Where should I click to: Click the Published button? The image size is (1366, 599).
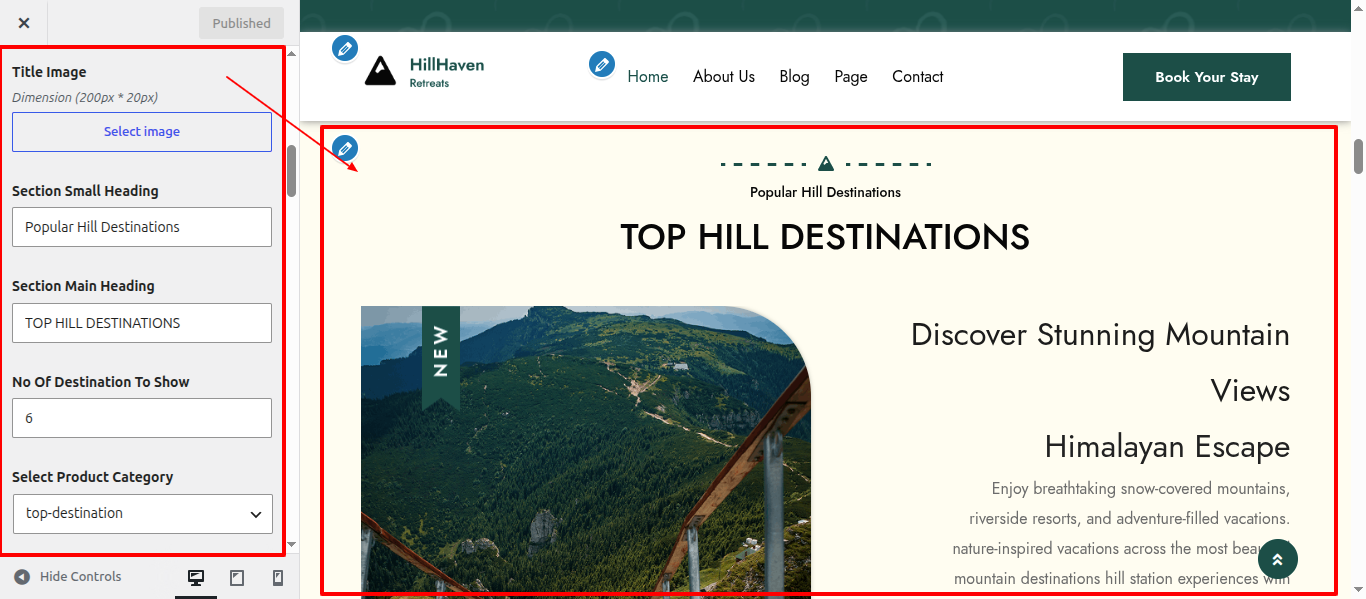click(x=241, y=23)
